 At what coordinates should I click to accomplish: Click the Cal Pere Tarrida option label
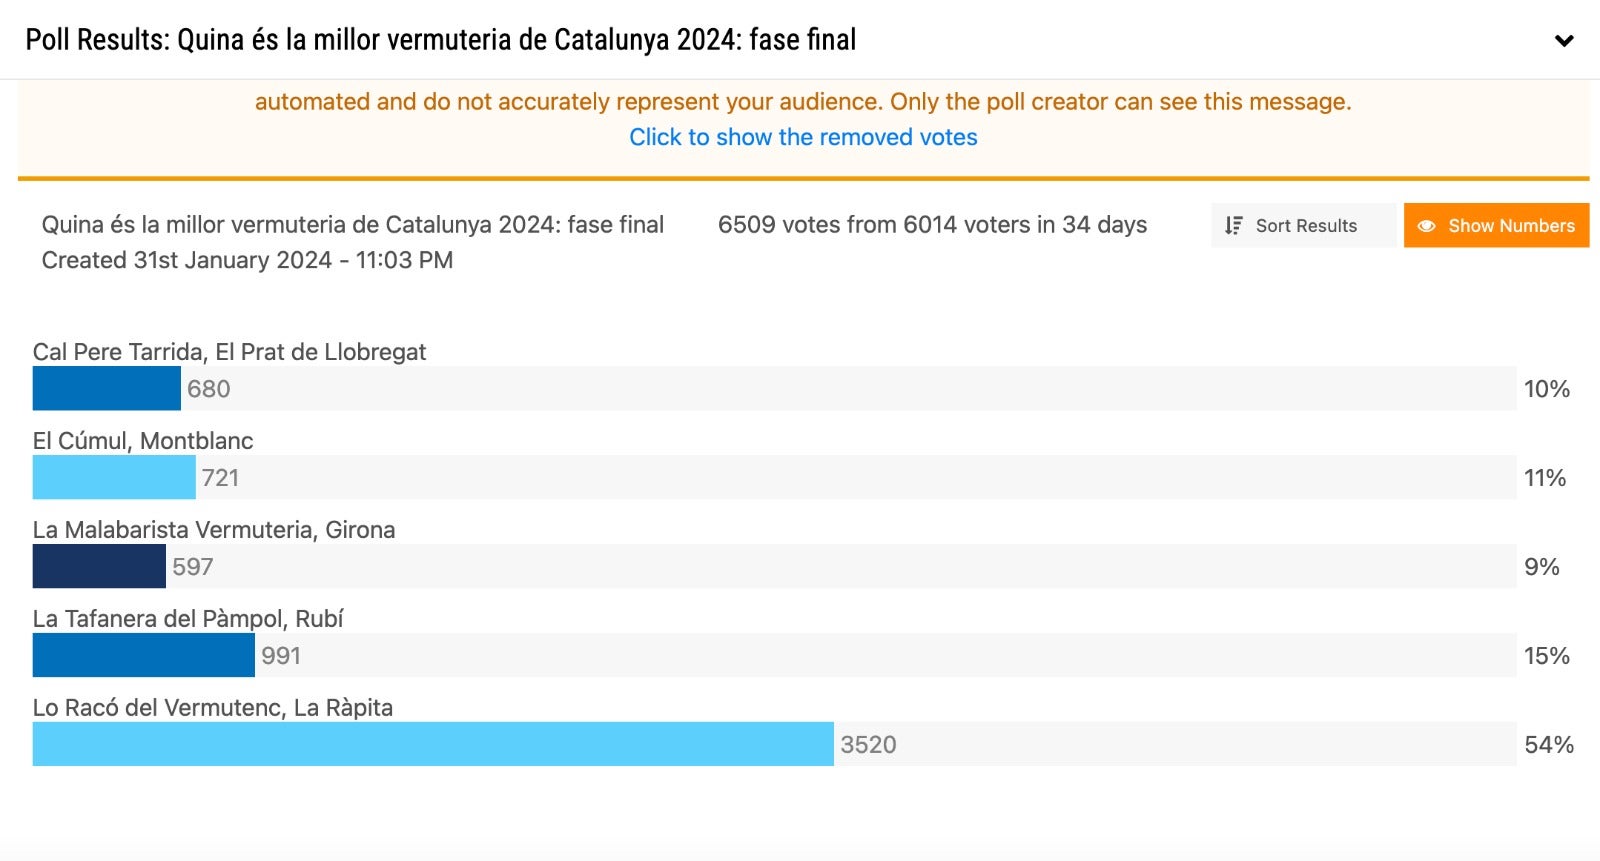(x=229, y=352)
